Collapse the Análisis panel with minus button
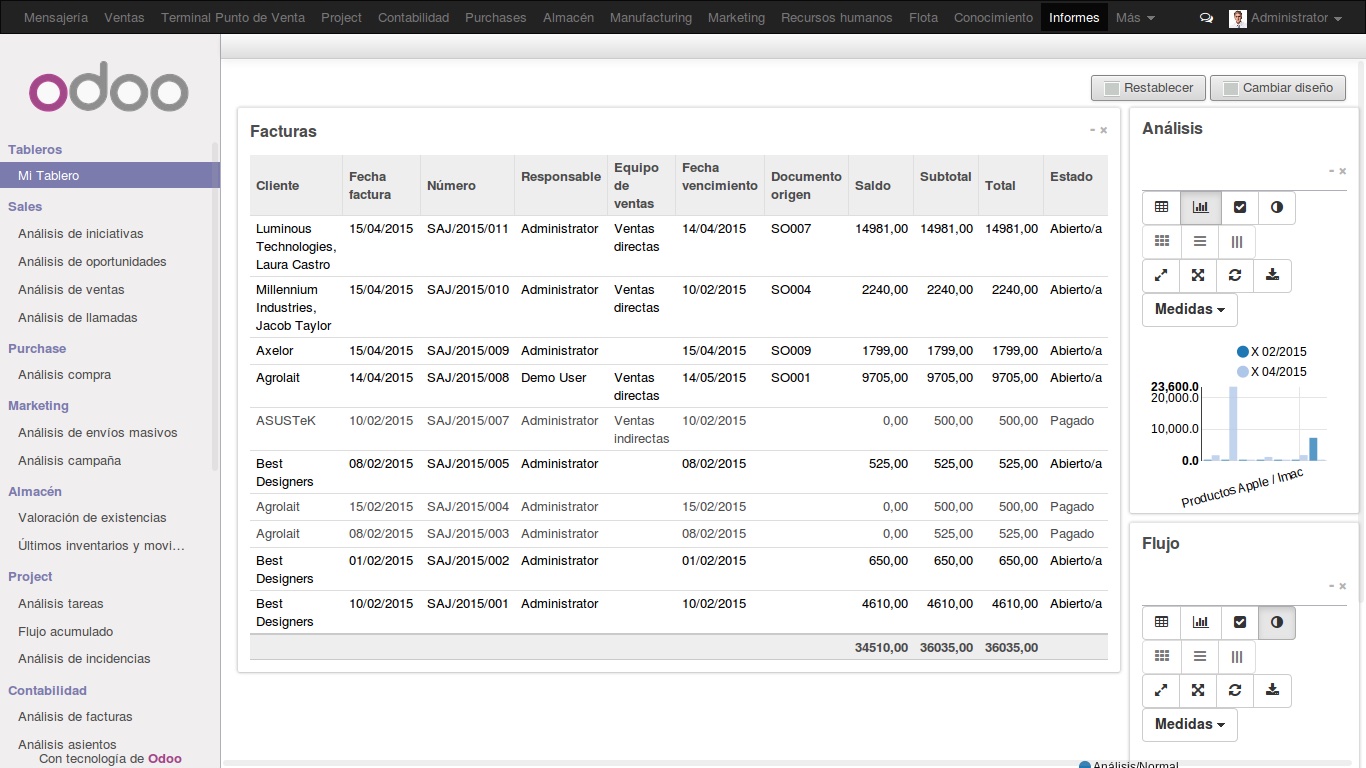This screenshot has width=1366, height=768. click(1332, 171)
